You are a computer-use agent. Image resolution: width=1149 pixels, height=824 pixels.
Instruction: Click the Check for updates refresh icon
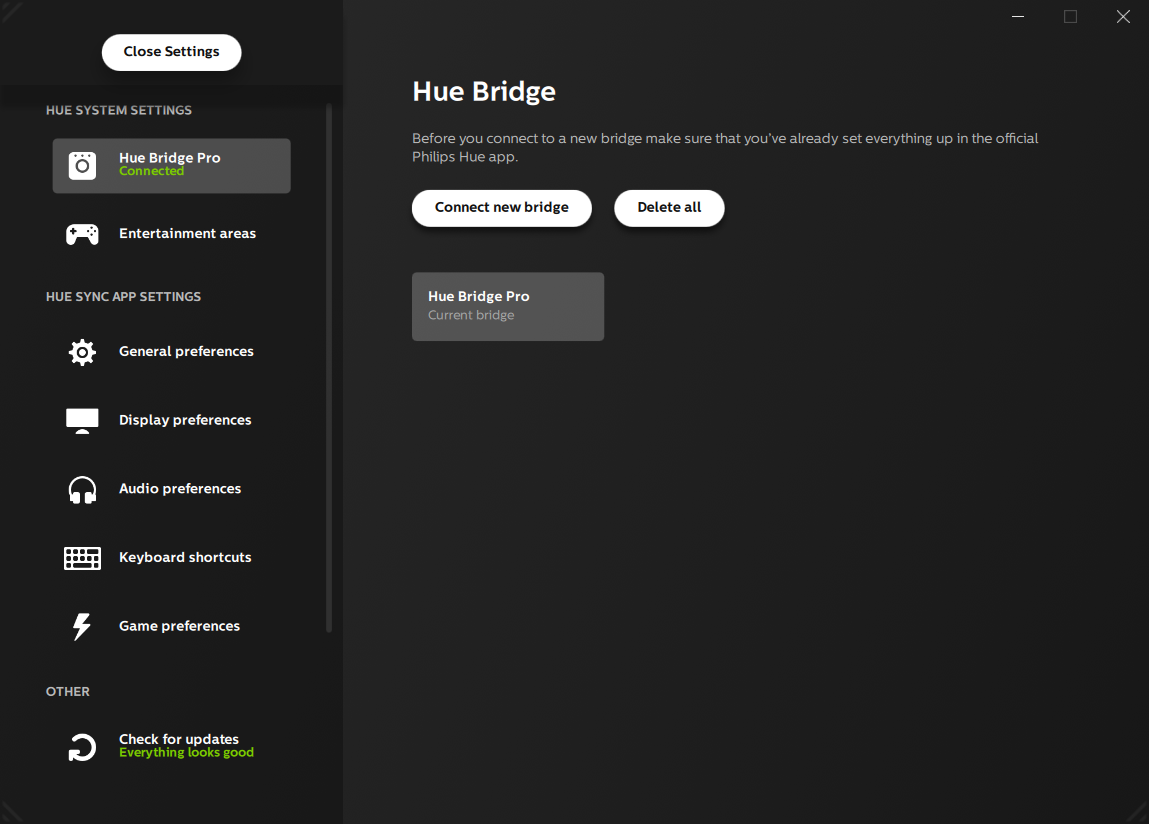tap(82, 747)
